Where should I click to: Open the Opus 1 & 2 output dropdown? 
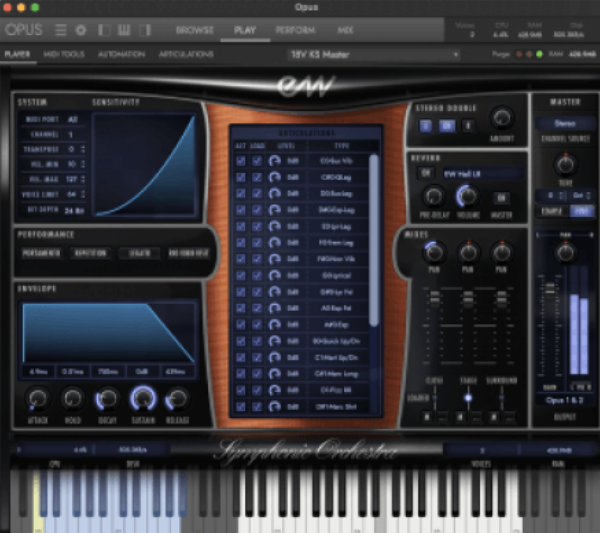[x=565, y=401]
